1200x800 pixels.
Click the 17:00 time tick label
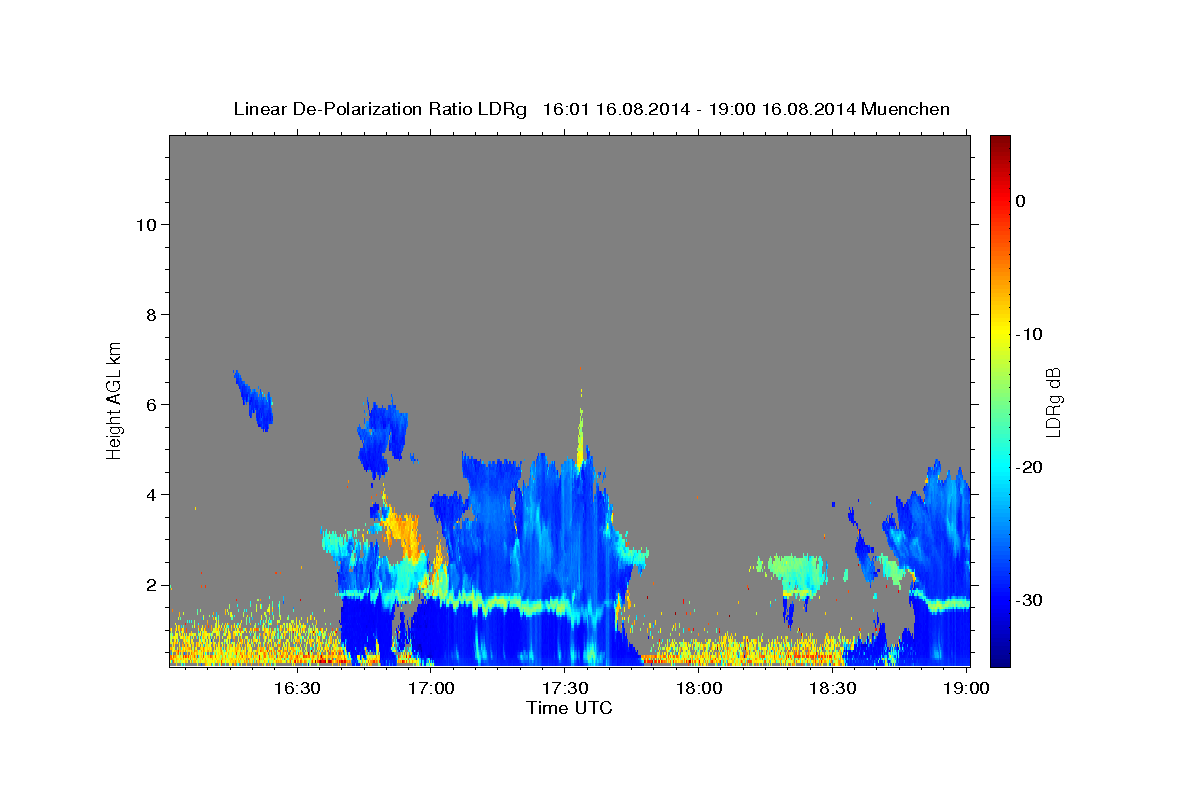[x=432, y=688]
